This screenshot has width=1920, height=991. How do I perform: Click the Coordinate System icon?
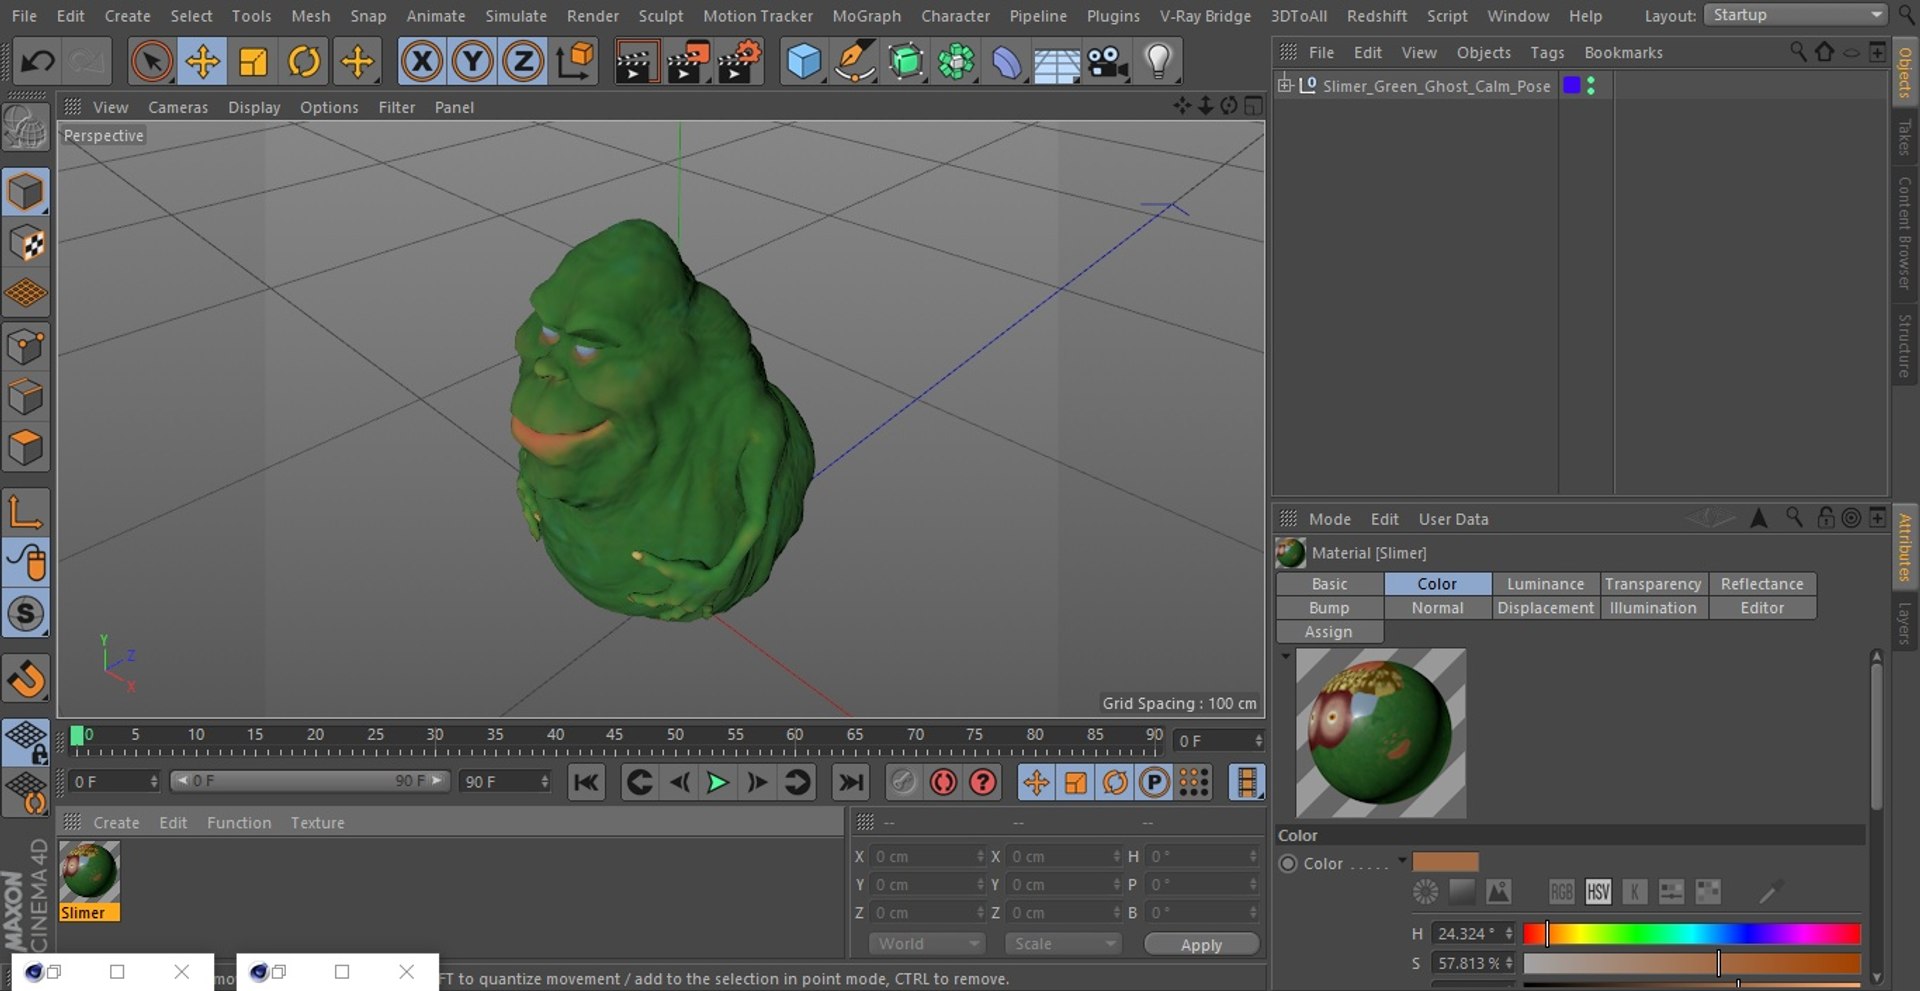(575, 62)
